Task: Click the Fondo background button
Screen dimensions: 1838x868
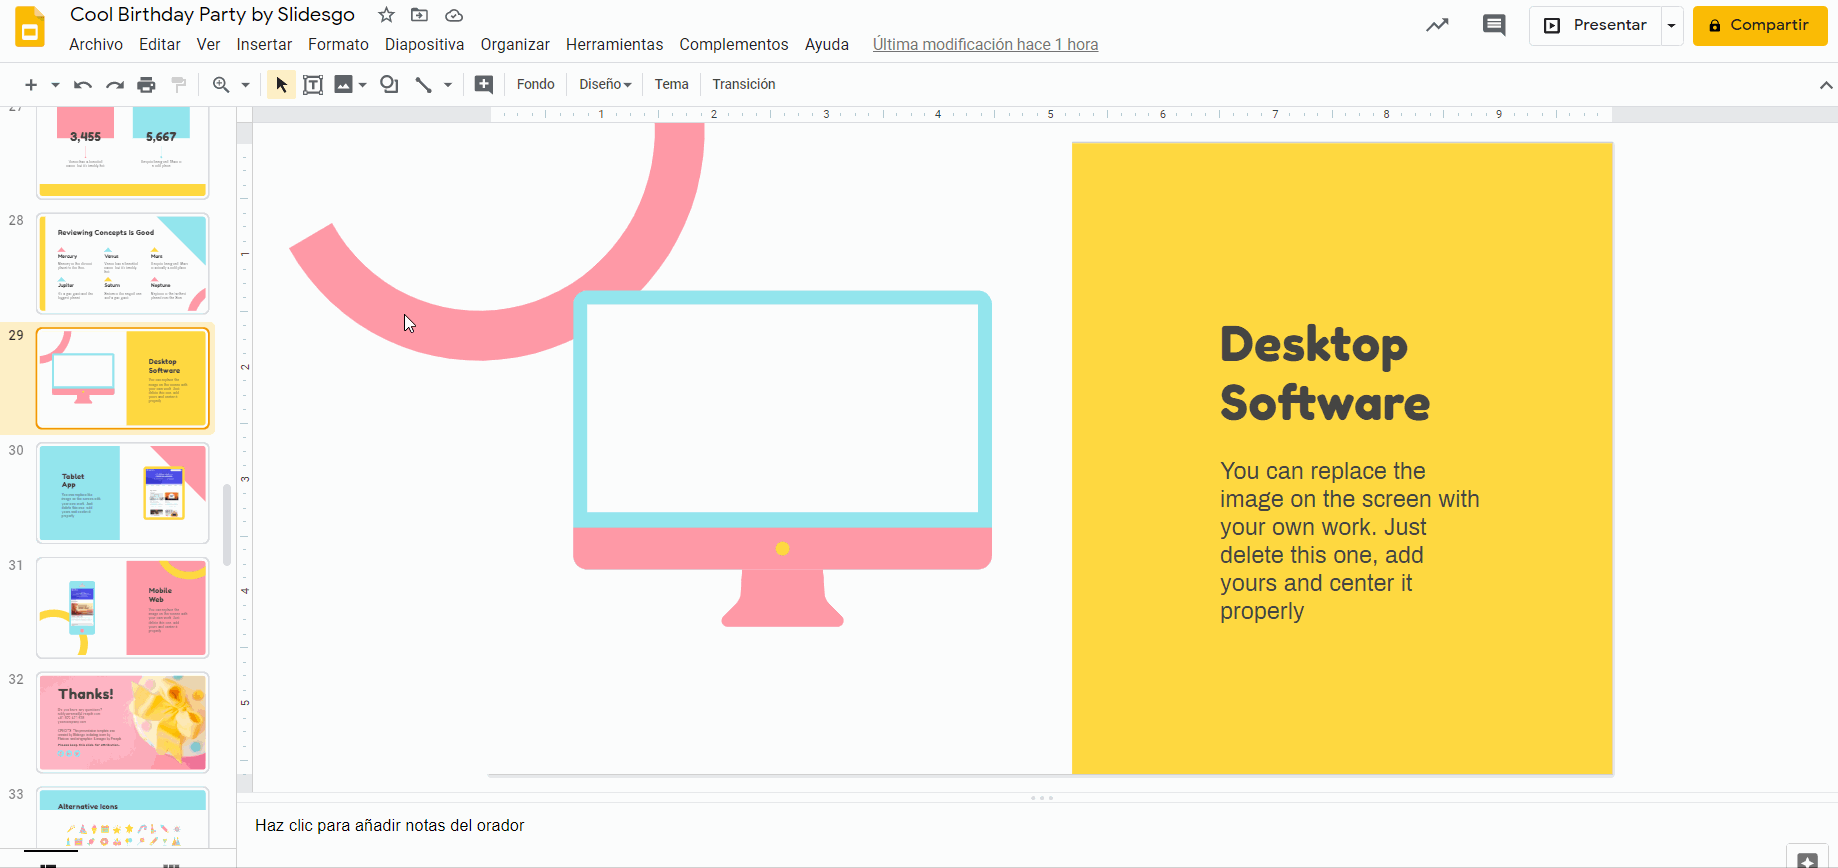Action: click(536, 85)
